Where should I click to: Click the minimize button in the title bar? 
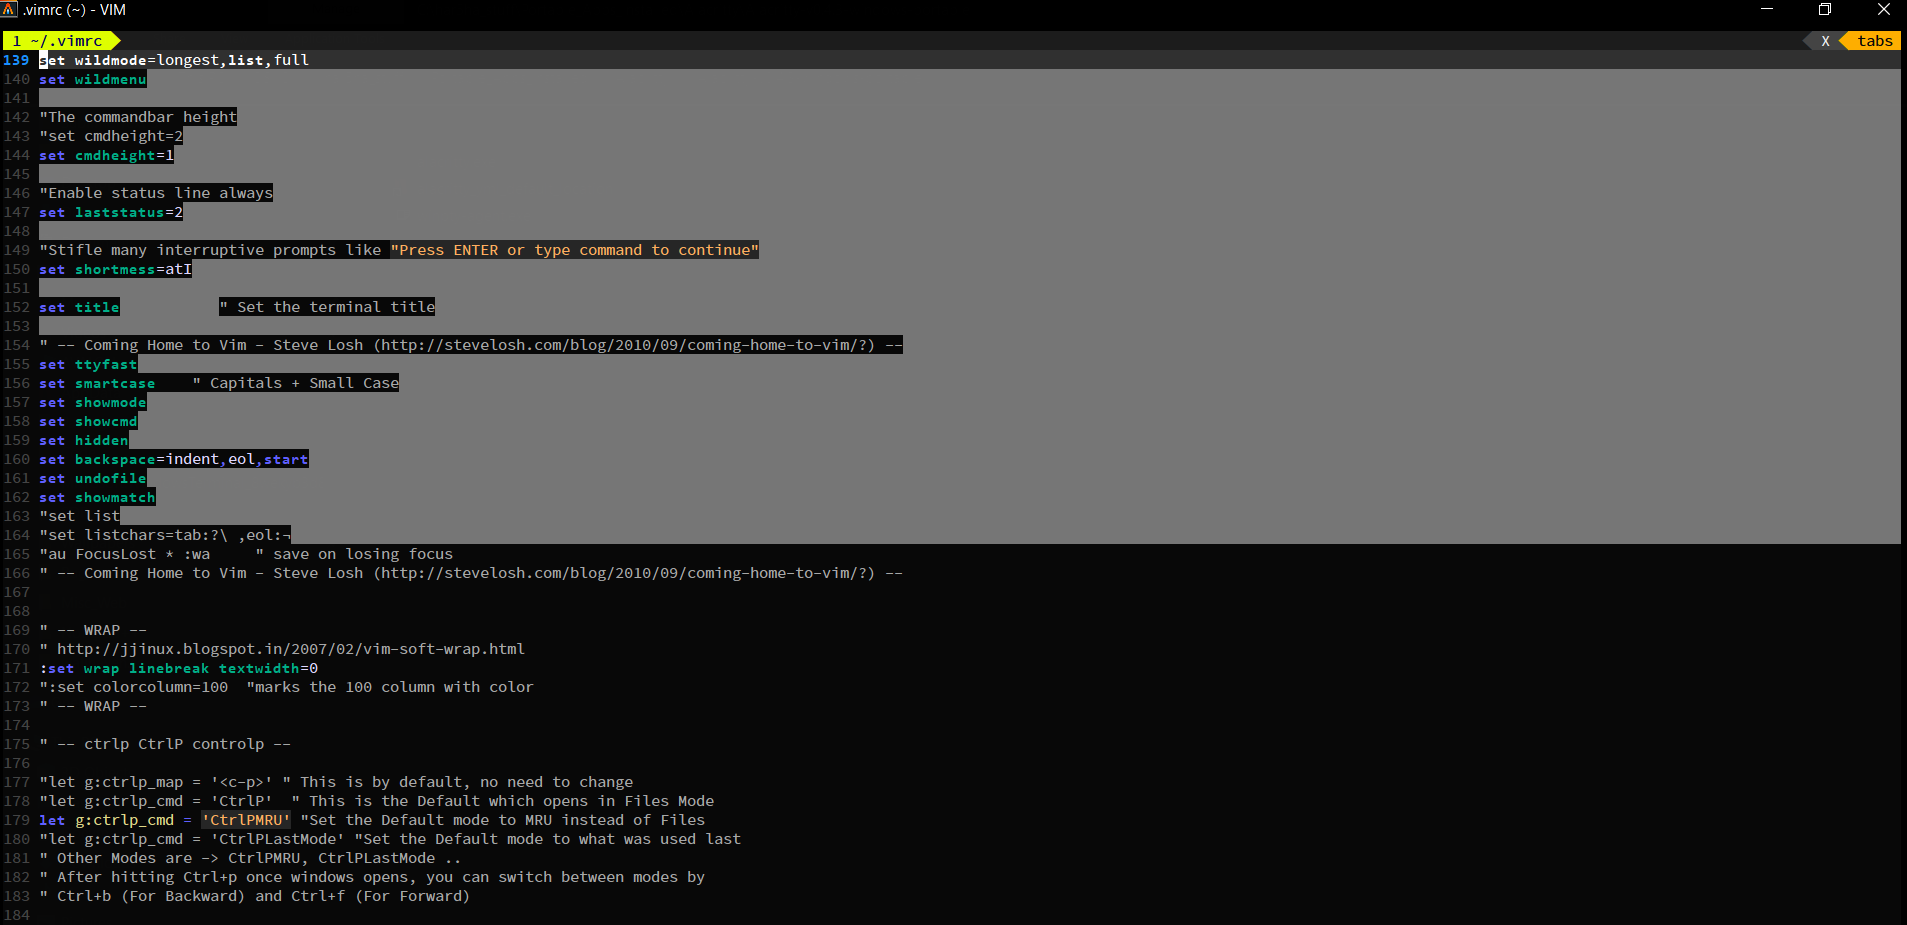(1765, 10)
